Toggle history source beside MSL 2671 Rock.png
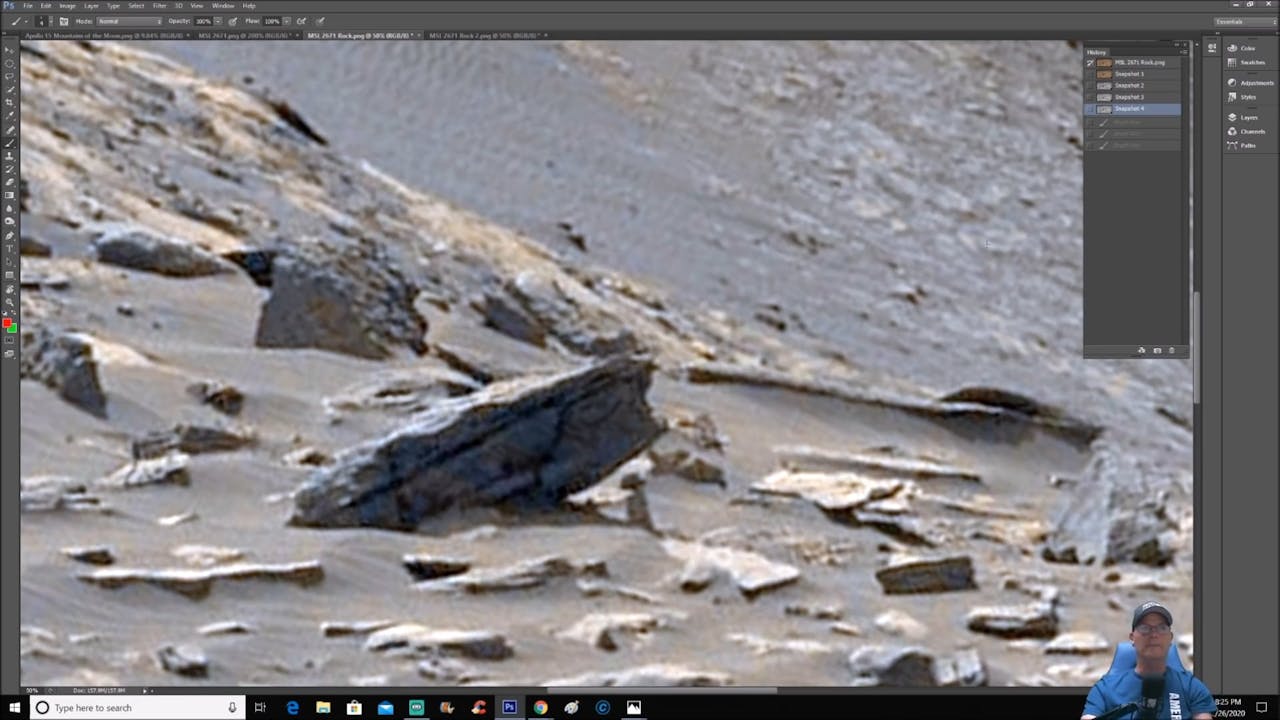Image resolution: width=1280 pixels, height=720 pixels. click(x=1091, y=62)
